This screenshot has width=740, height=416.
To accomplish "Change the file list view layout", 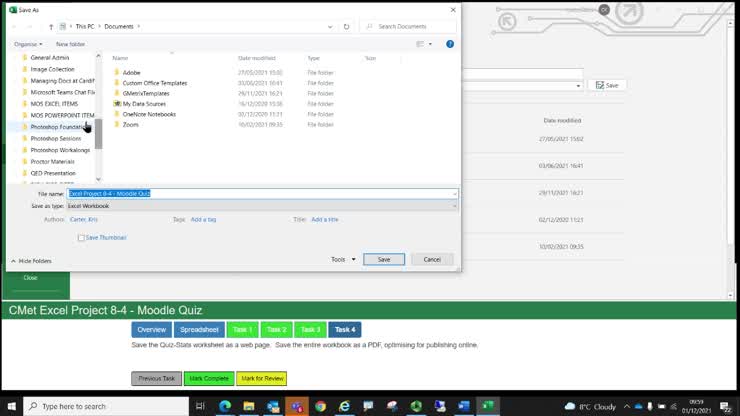I will coord(420,44).
